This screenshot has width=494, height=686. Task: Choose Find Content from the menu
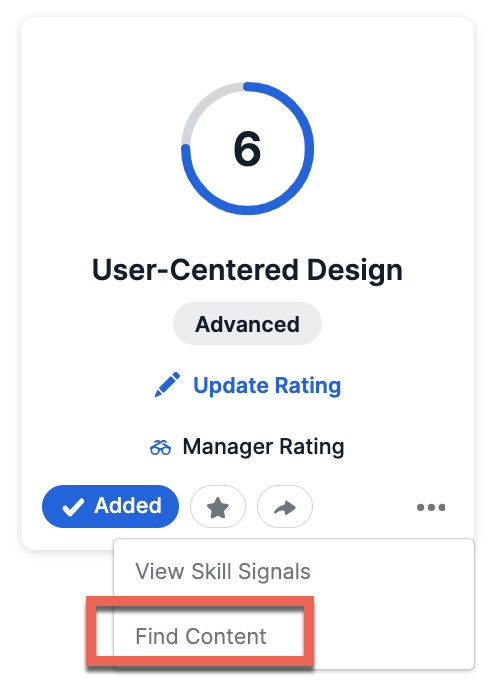click(x=201, y=636)
